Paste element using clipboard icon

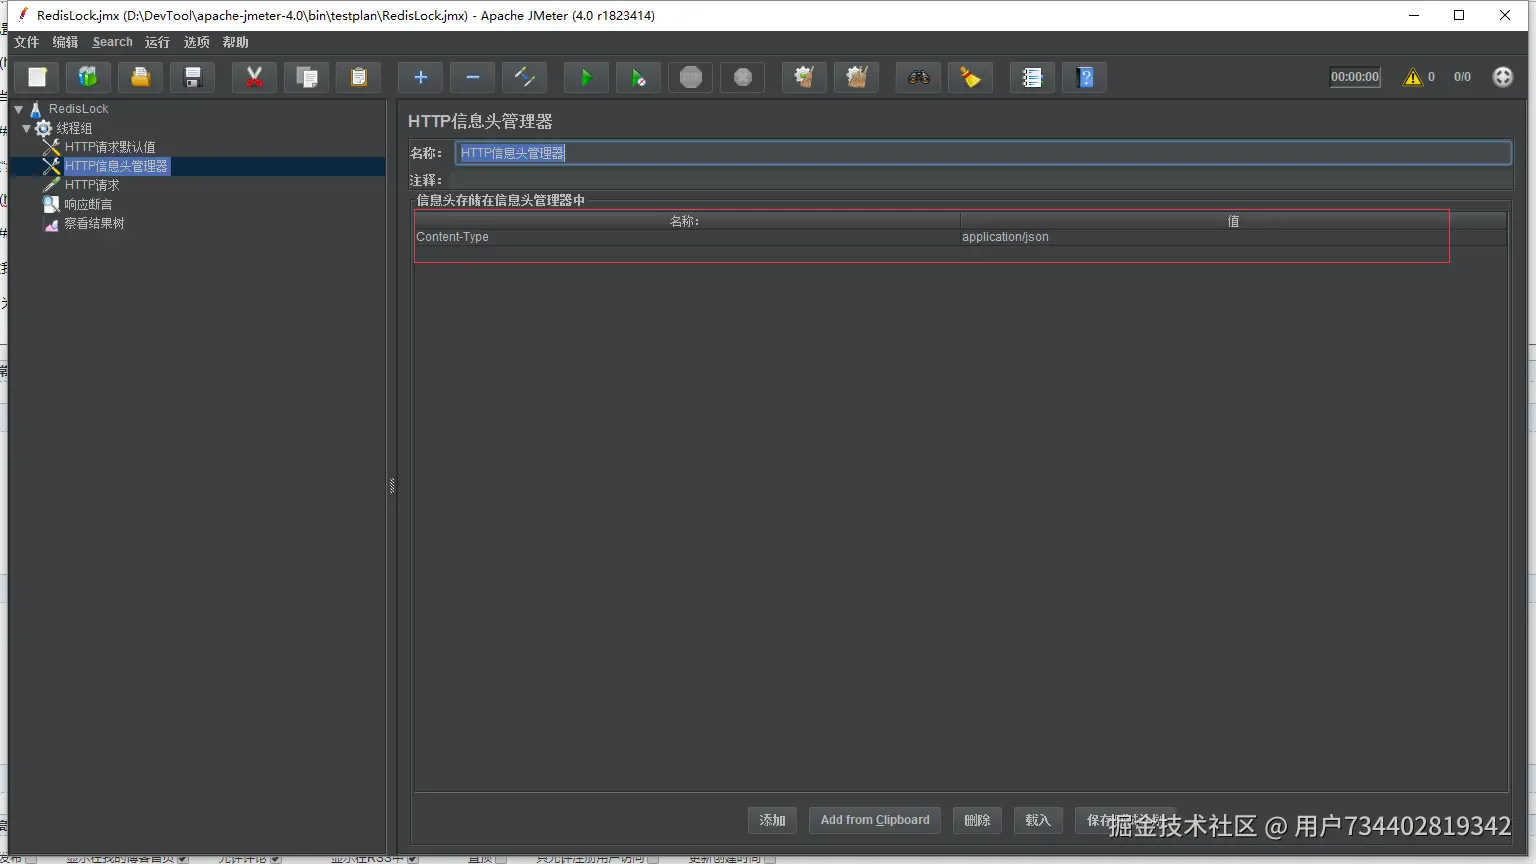[359, 77]
